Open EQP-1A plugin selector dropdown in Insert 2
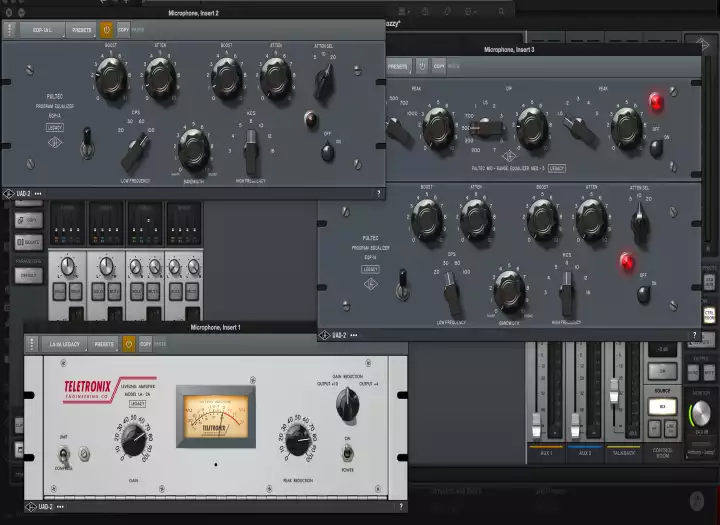This screenshot has height=525, width=720. tap(43, 30)
